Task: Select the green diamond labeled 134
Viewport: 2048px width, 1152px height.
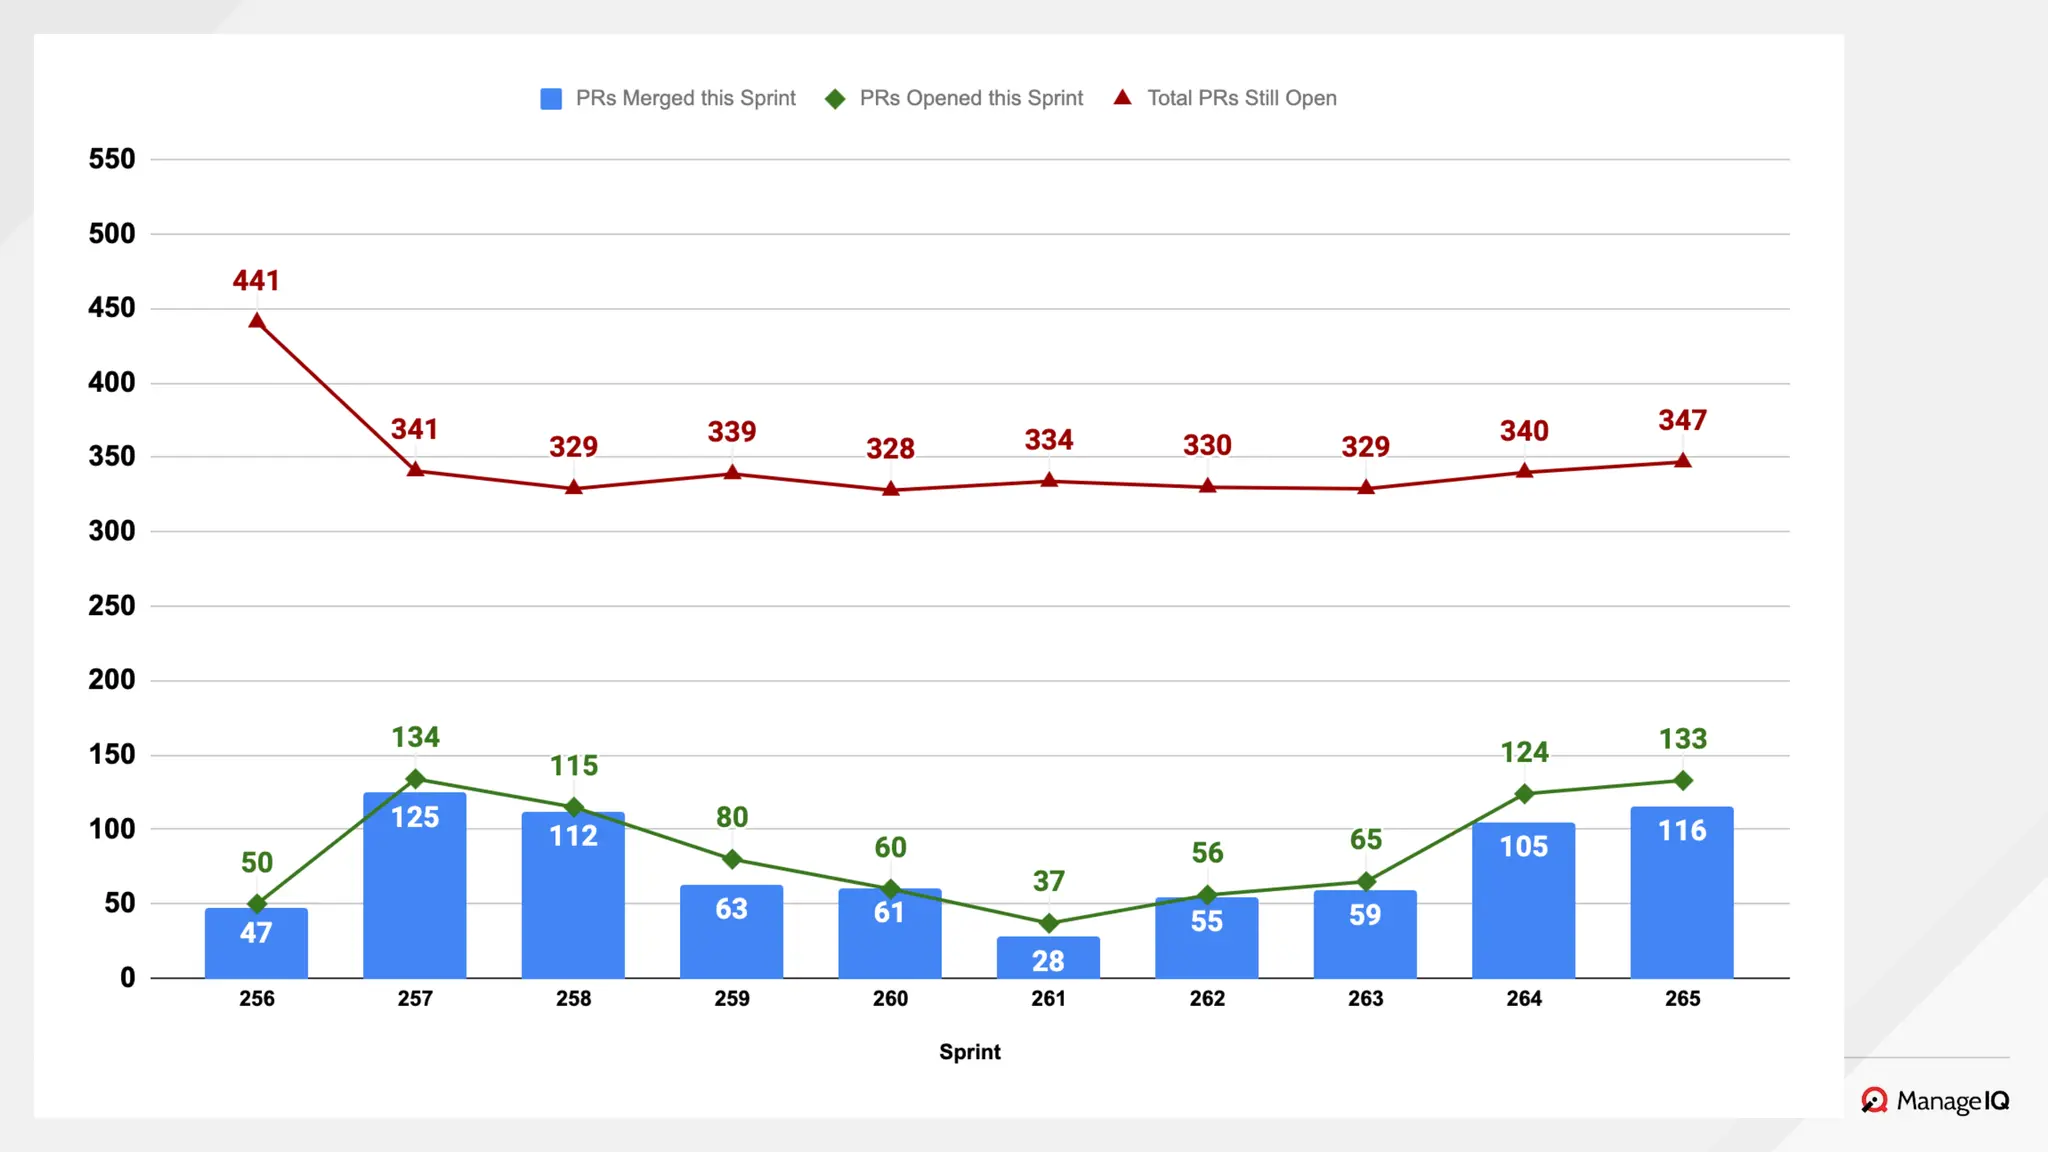Action: [x=415, y=779]
